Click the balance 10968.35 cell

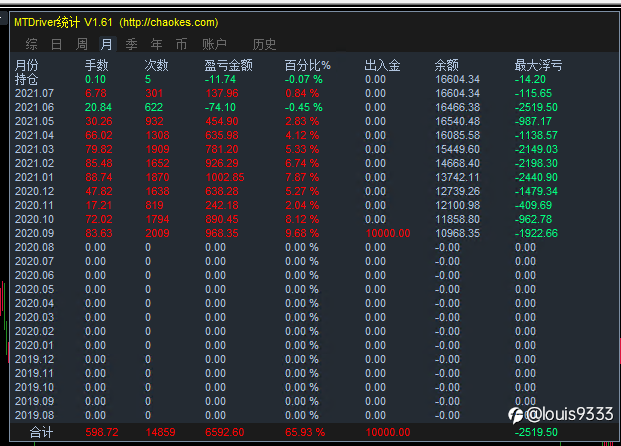457,233
